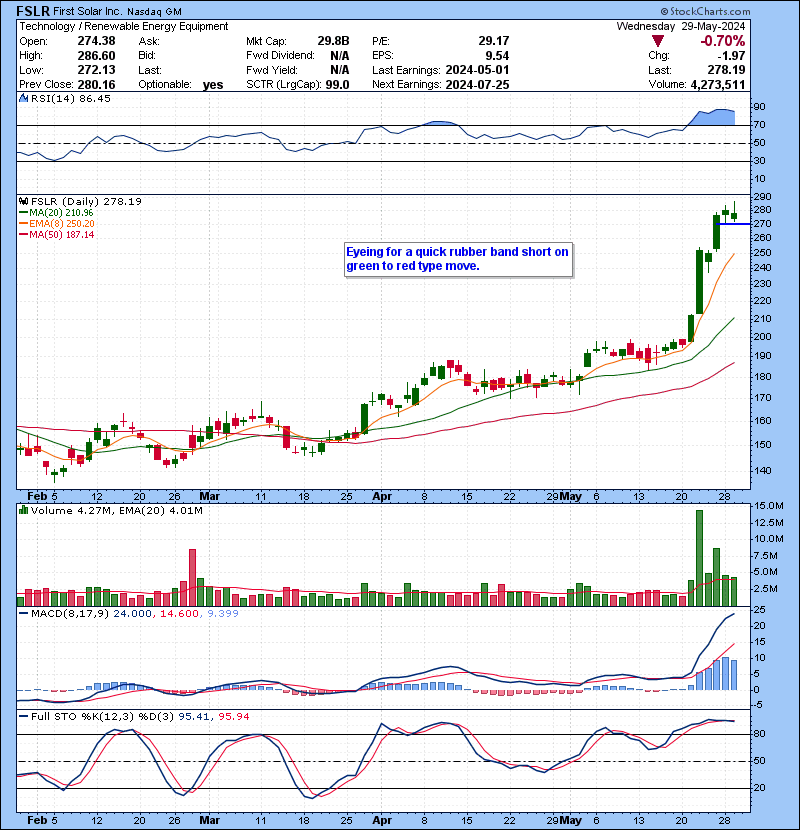Click the -0.70% change percentage

pyautogui.click(x=723, y=41)
